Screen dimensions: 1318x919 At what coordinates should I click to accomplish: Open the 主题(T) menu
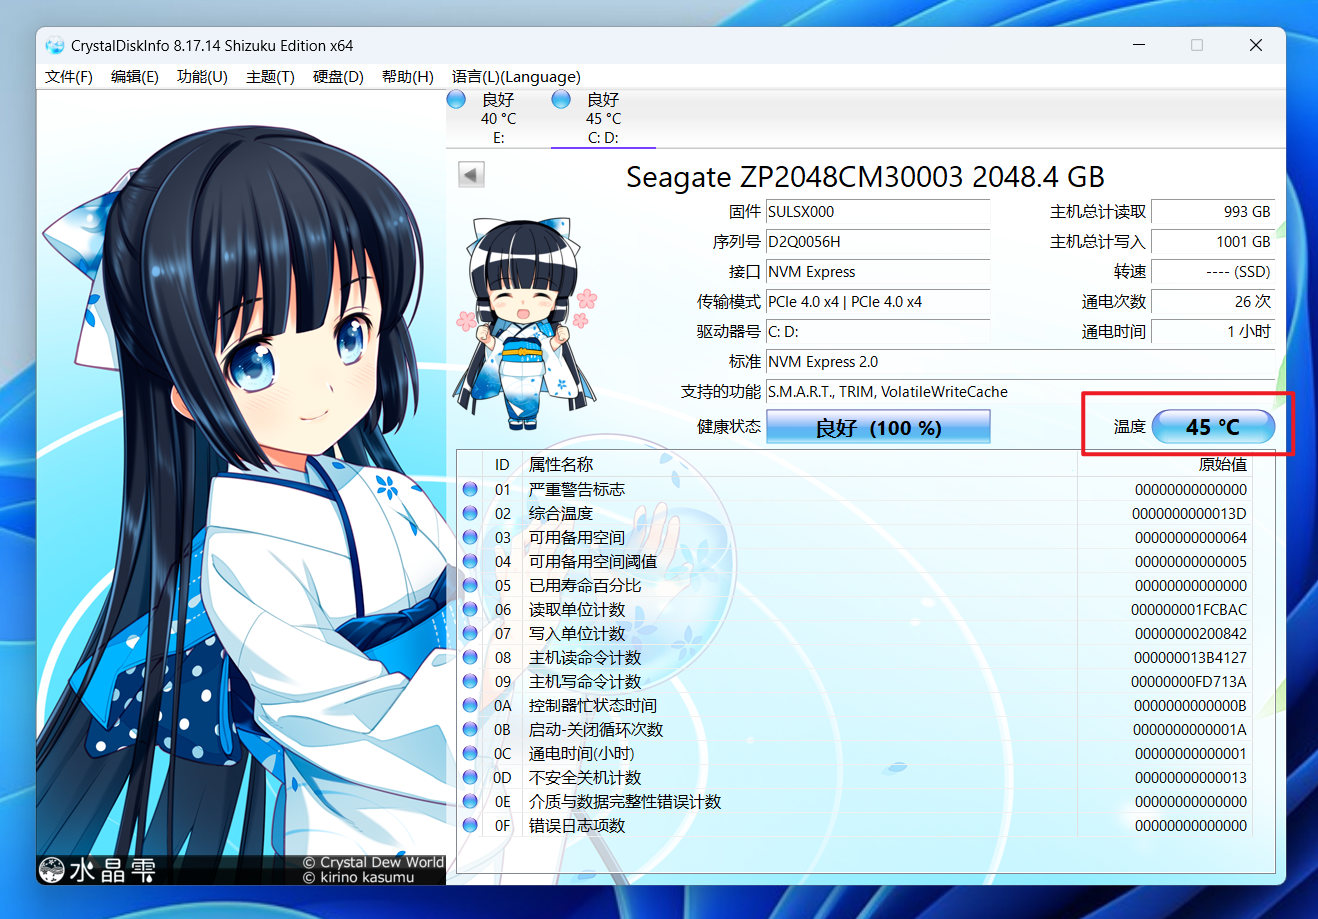[270, 77]
